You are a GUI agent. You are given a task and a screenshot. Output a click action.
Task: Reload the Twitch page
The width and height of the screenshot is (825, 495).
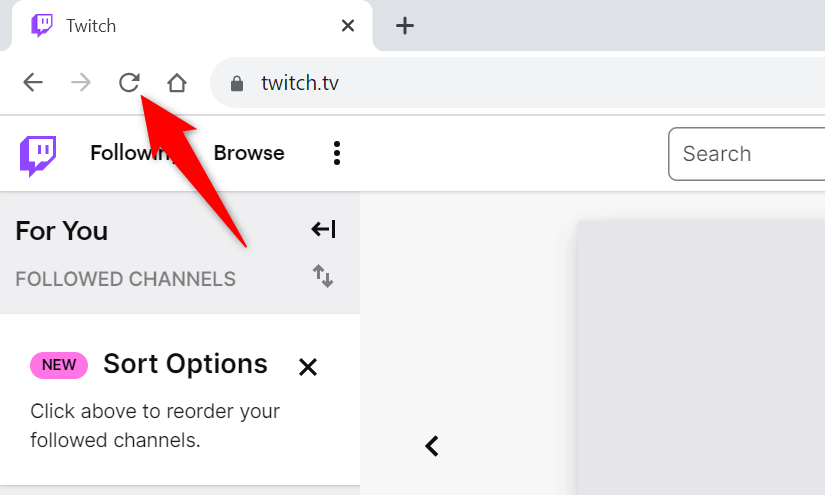pos(129,82)
